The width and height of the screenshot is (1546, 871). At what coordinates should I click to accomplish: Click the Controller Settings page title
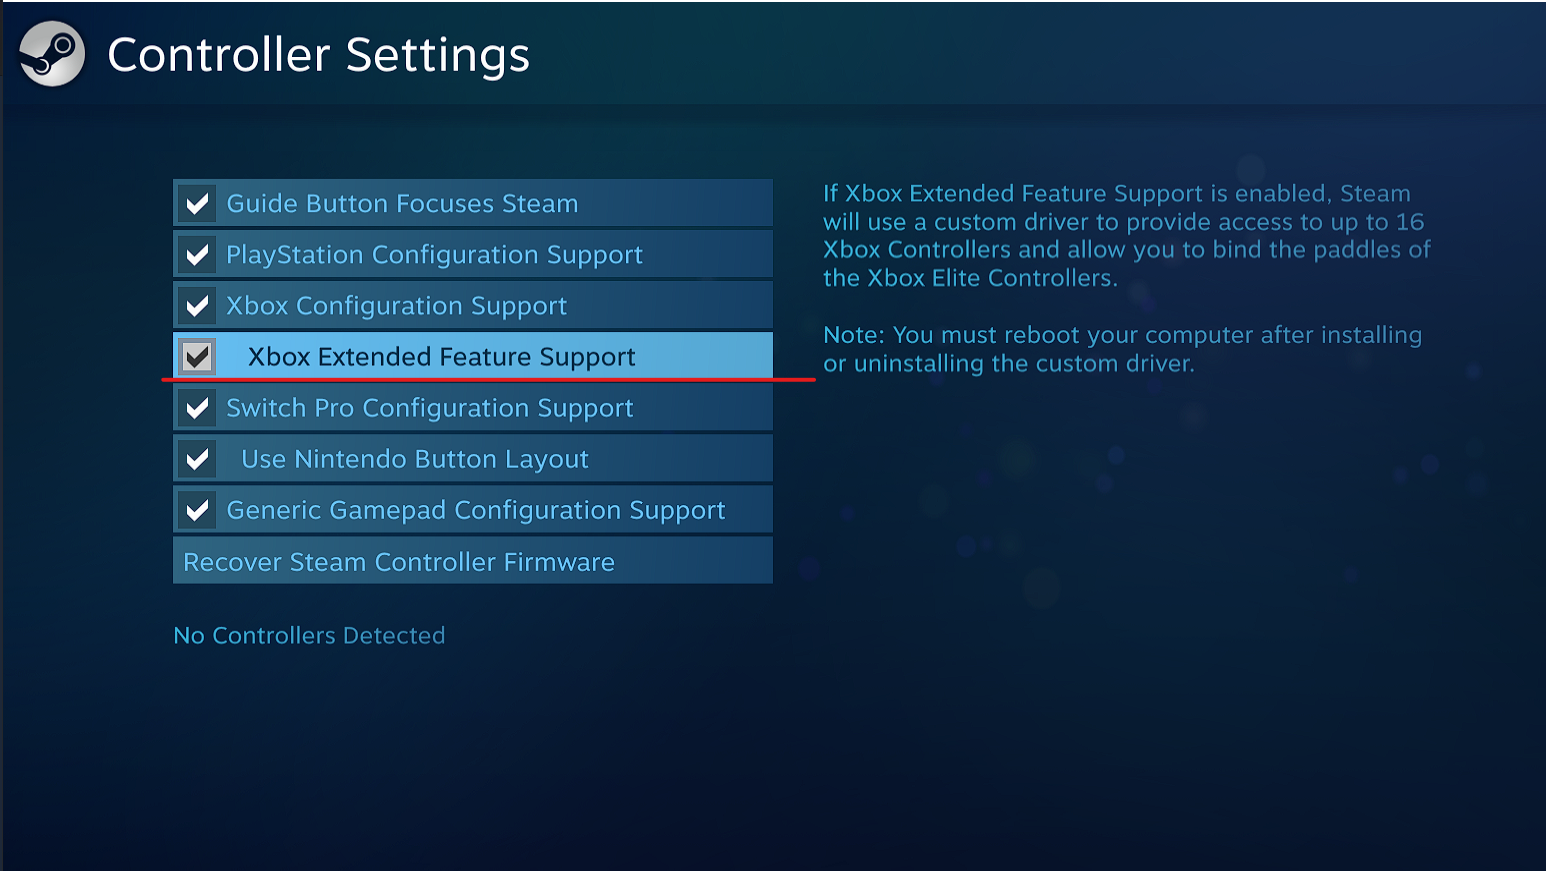[318, 55]
